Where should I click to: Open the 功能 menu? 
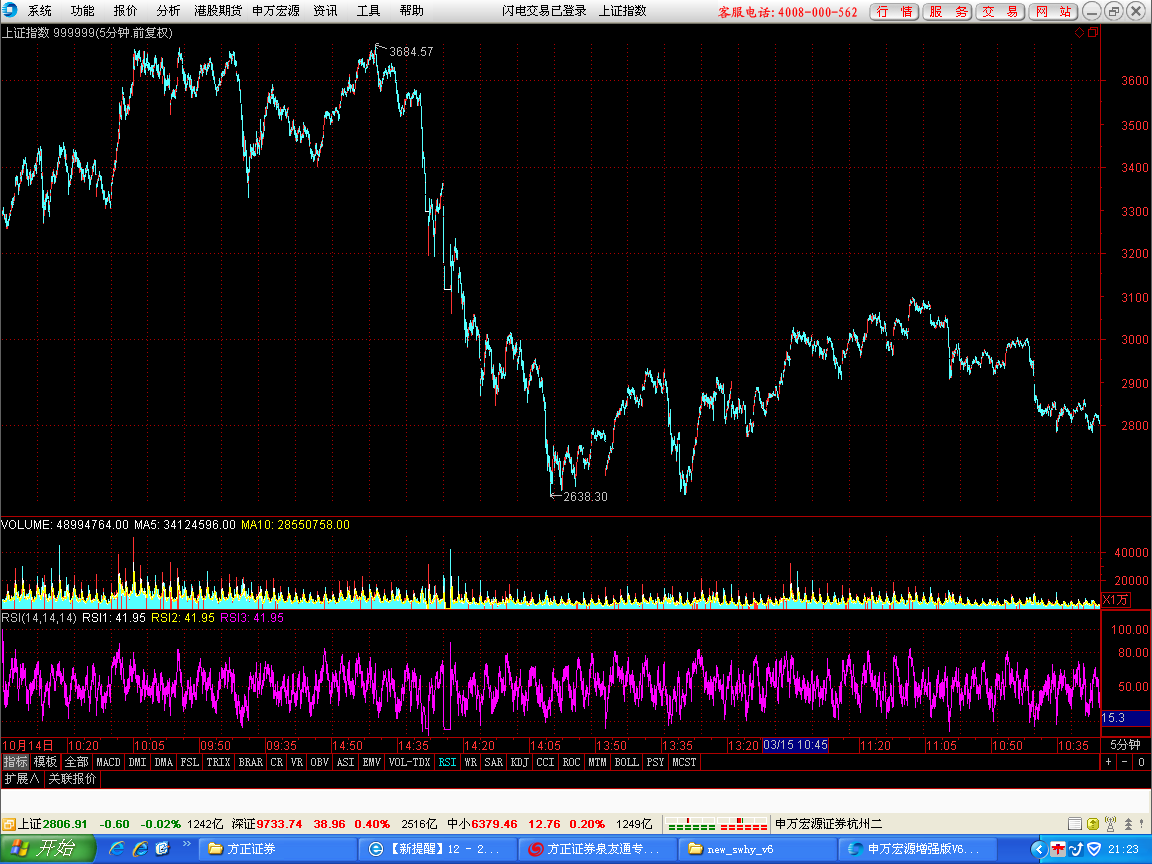tap(82, 11)
